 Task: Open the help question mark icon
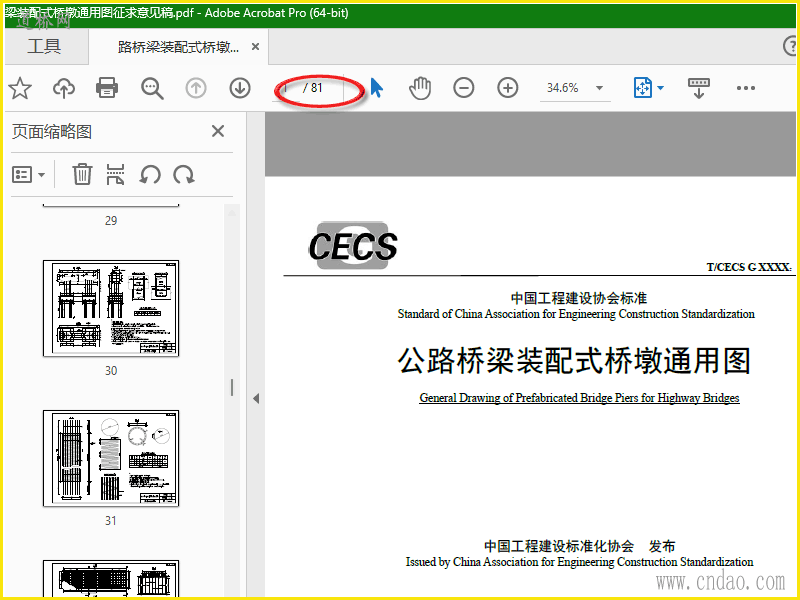[790, 46]
